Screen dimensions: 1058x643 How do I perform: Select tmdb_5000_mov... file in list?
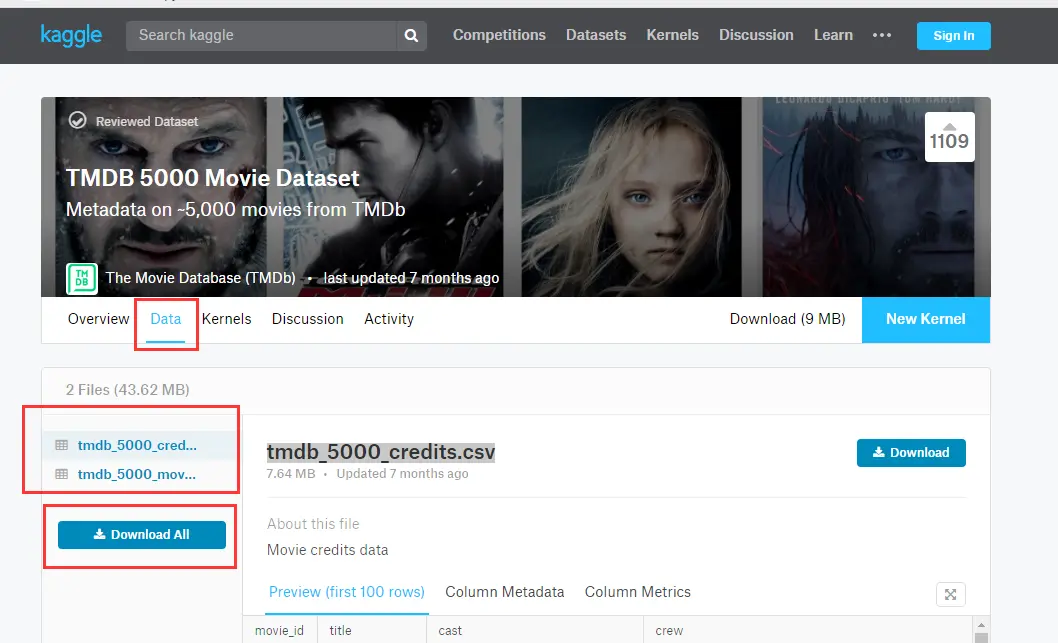tap(137, 474)
